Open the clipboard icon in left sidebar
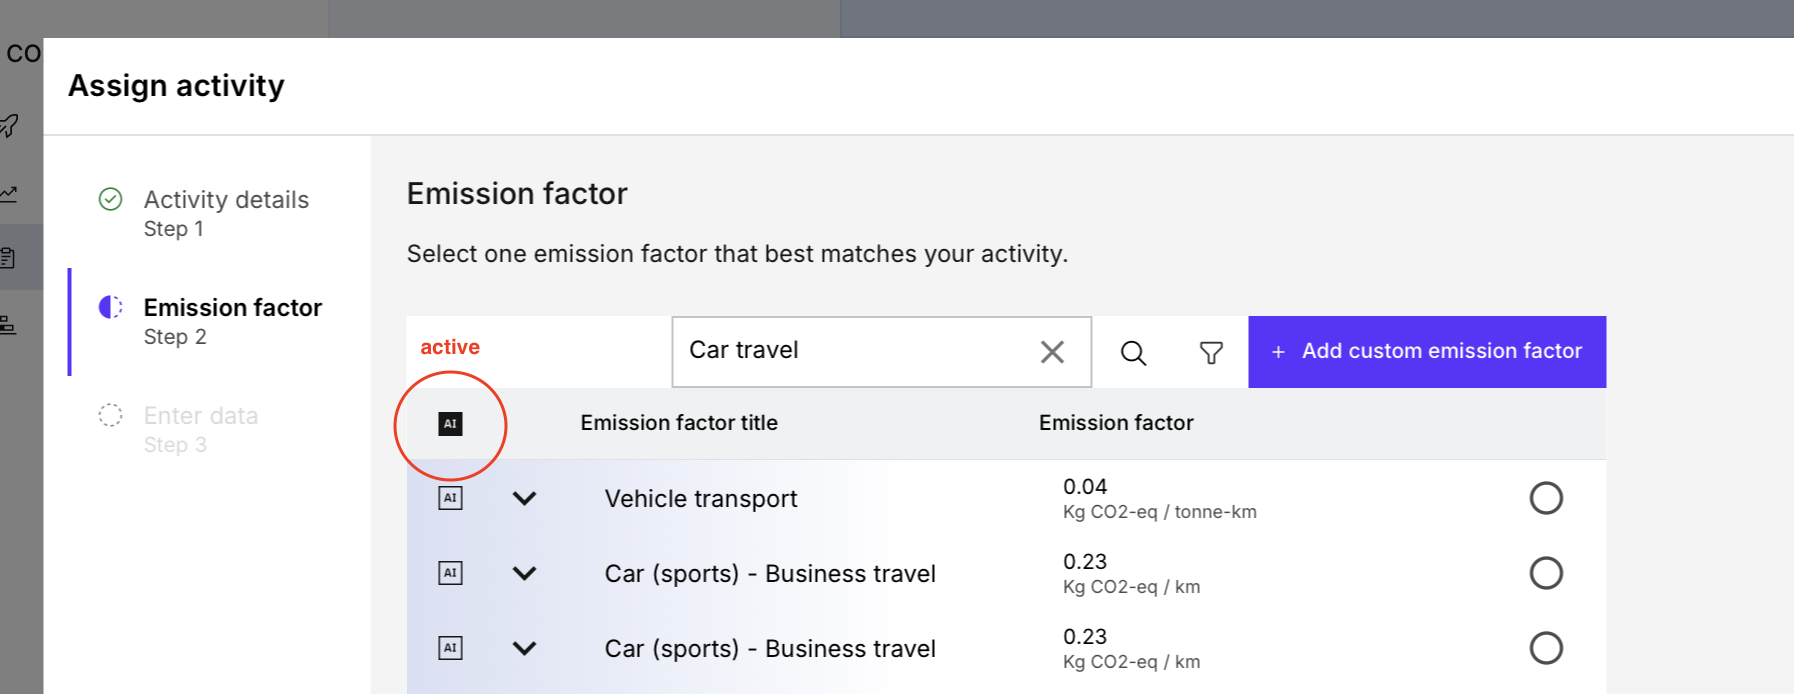This screenshot has height=694, width=1794. [x=9, y=258]
